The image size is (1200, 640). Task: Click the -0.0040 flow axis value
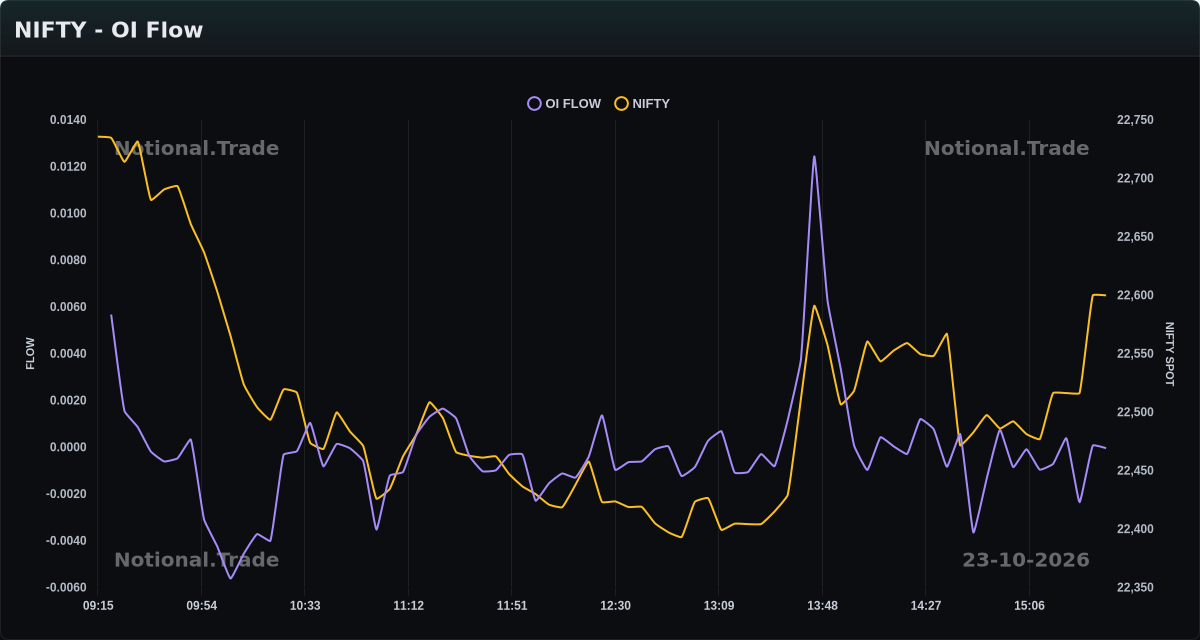[x=66, y=541]
